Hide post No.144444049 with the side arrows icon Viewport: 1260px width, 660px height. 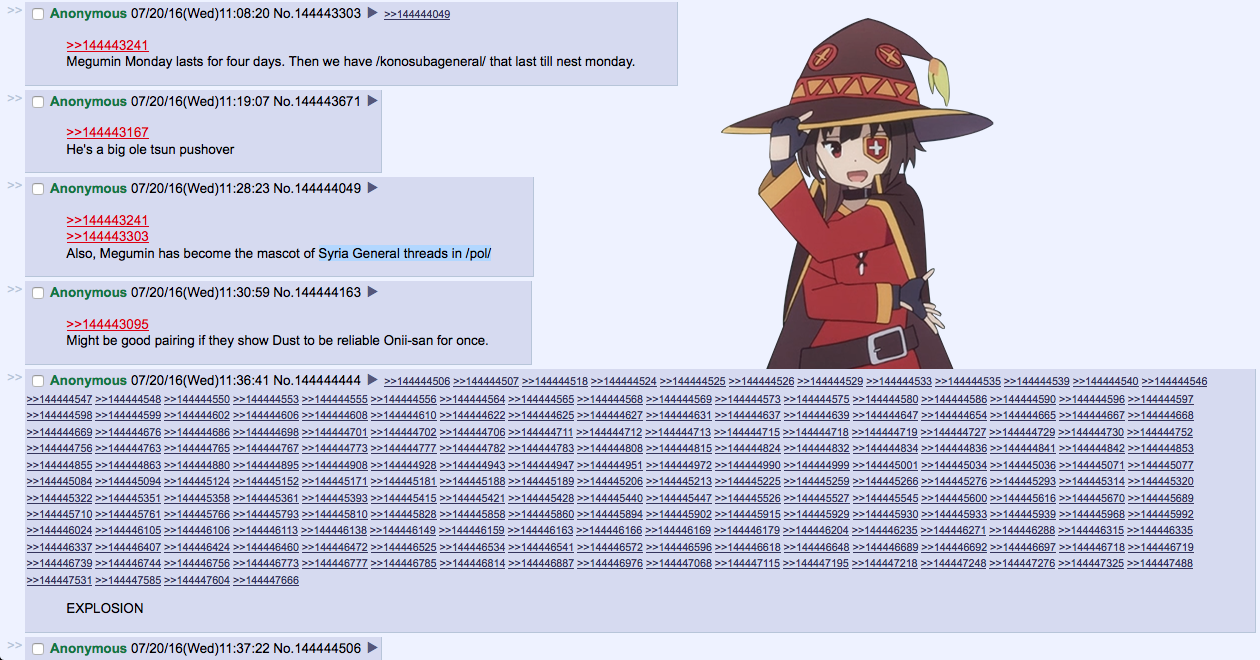pyautogui.click(x=14, y=185)
